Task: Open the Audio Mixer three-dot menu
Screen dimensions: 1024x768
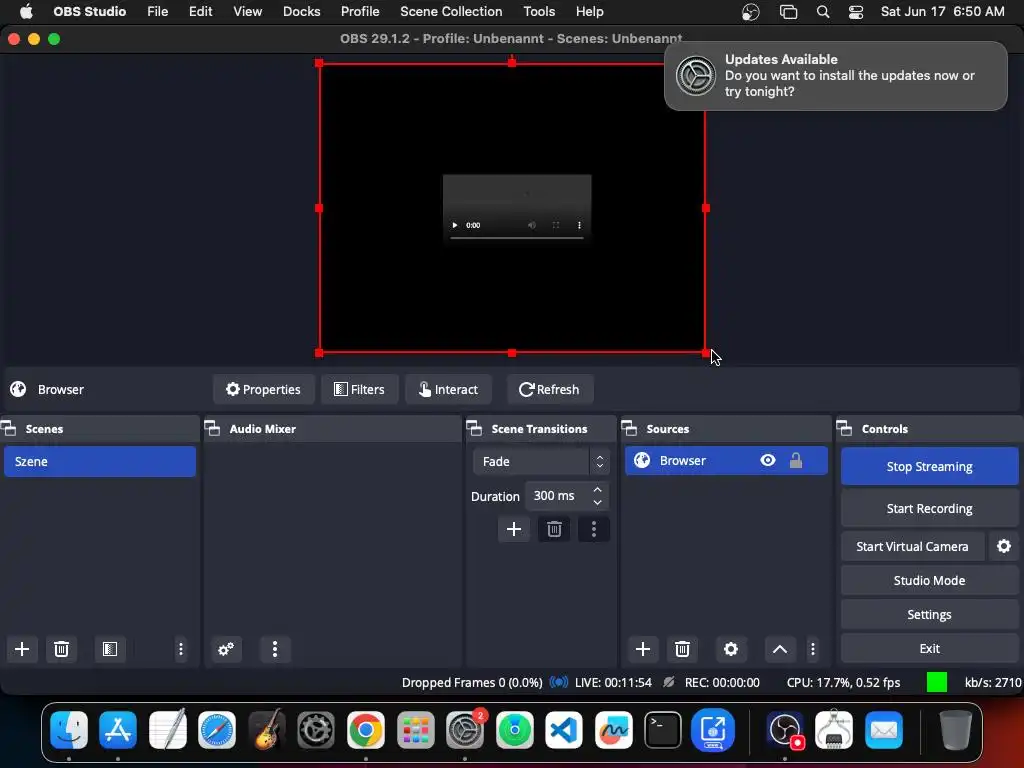Action: (275, 649)
